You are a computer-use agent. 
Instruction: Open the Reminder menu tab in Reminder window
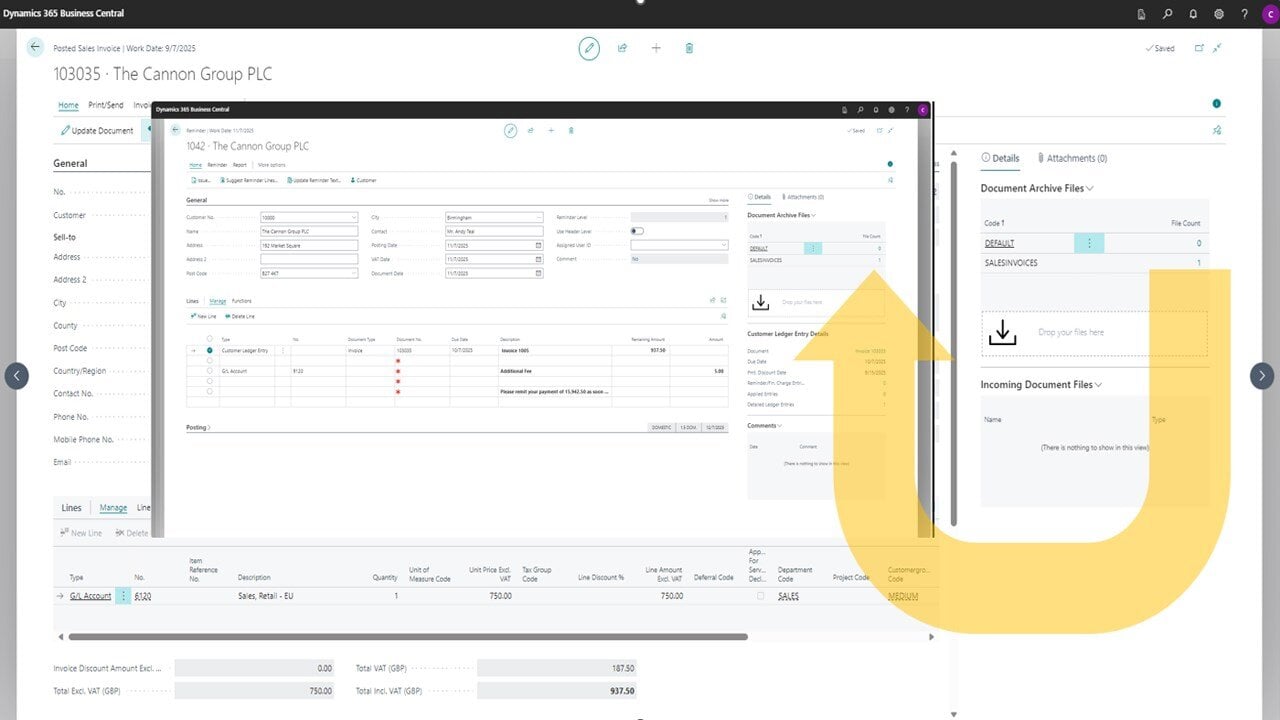(x=217, y=165)
